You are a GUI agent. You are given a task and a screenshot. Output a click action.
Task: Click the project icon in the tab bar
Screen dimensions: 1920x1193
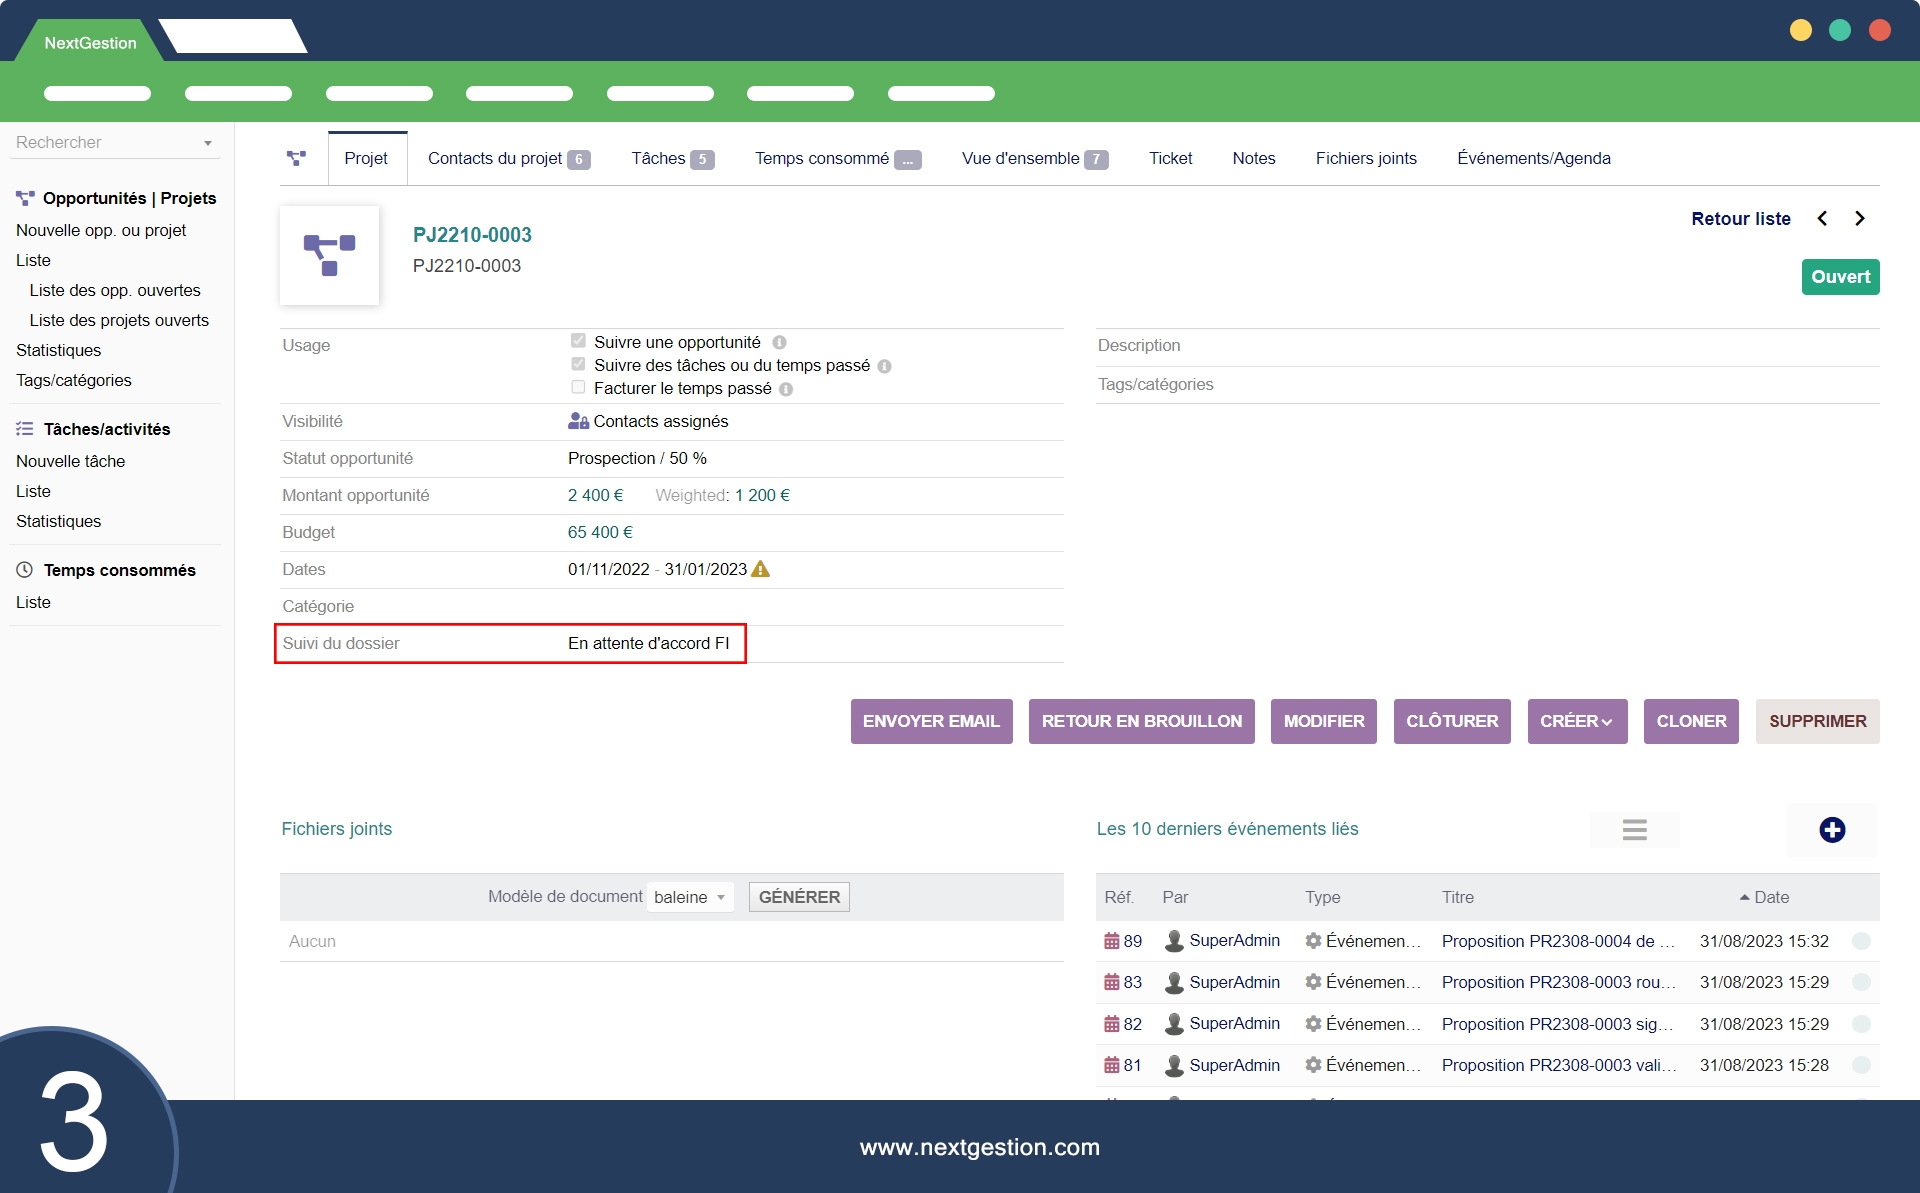296,158
